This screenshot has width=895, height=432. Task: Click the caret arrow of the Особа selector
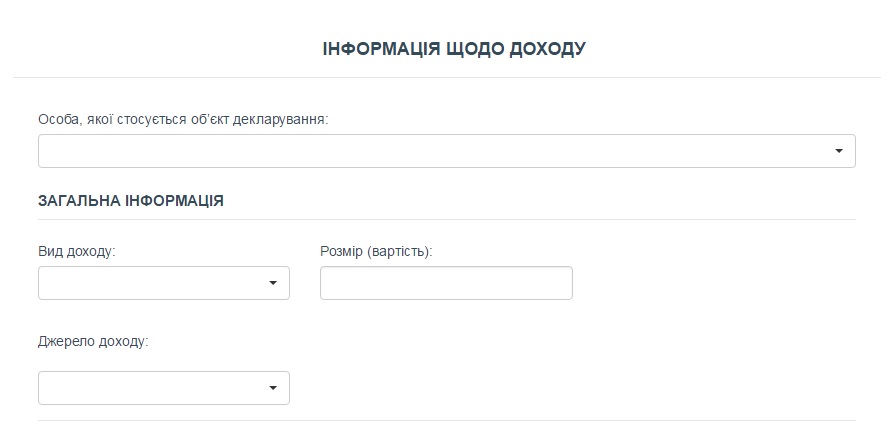click(x=838, y=151)
